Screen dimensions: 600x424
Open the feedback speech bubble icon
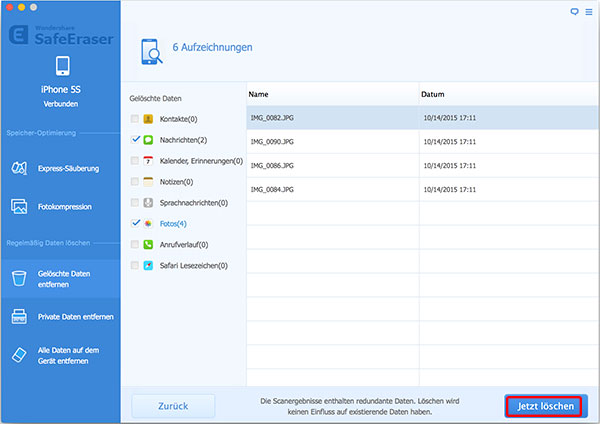pos(574,12)
